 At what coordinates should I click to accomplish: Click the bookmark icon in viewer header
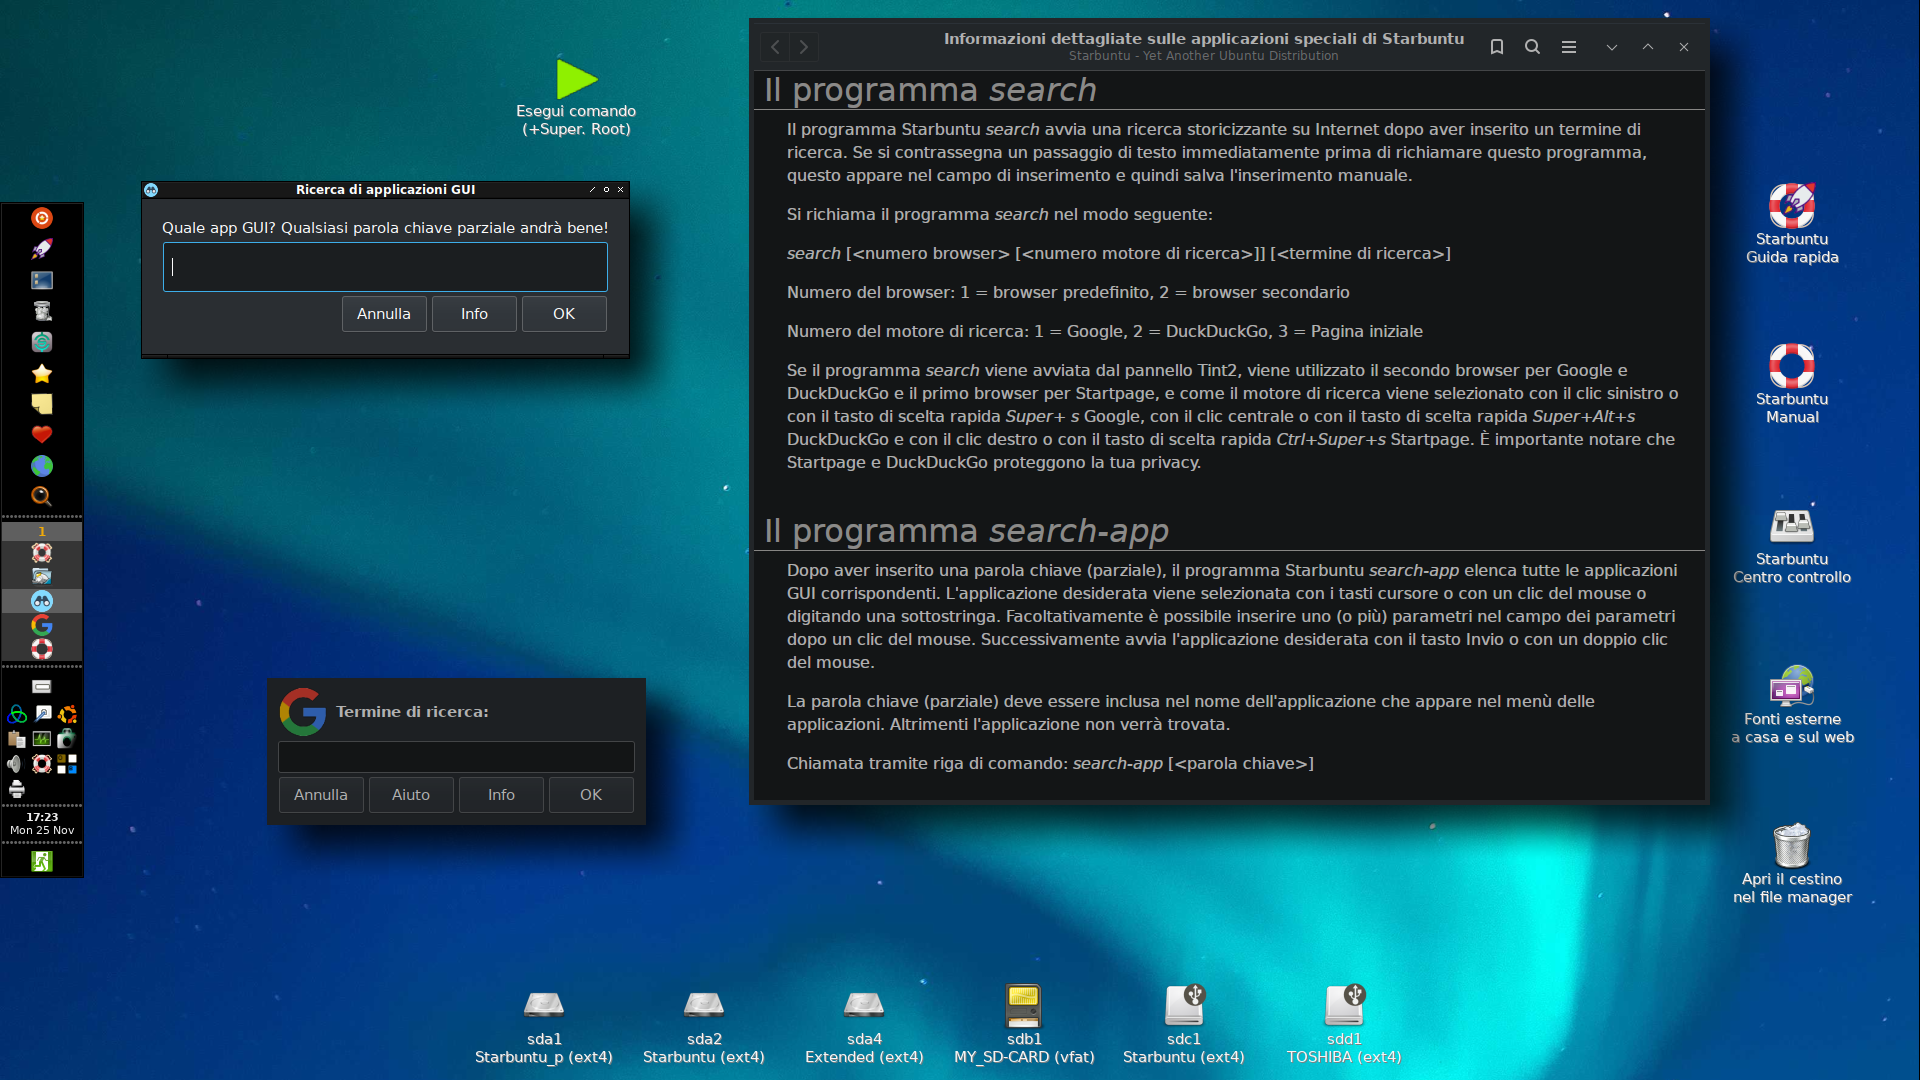(x=1497, y=47)
